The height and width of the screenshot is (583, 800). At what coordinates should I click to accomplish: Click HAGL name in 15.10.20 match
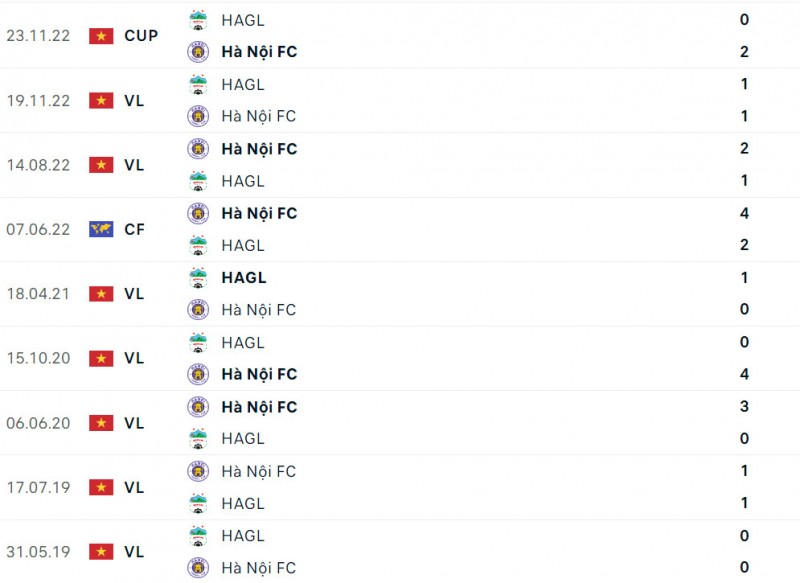(x=243, y=342)
